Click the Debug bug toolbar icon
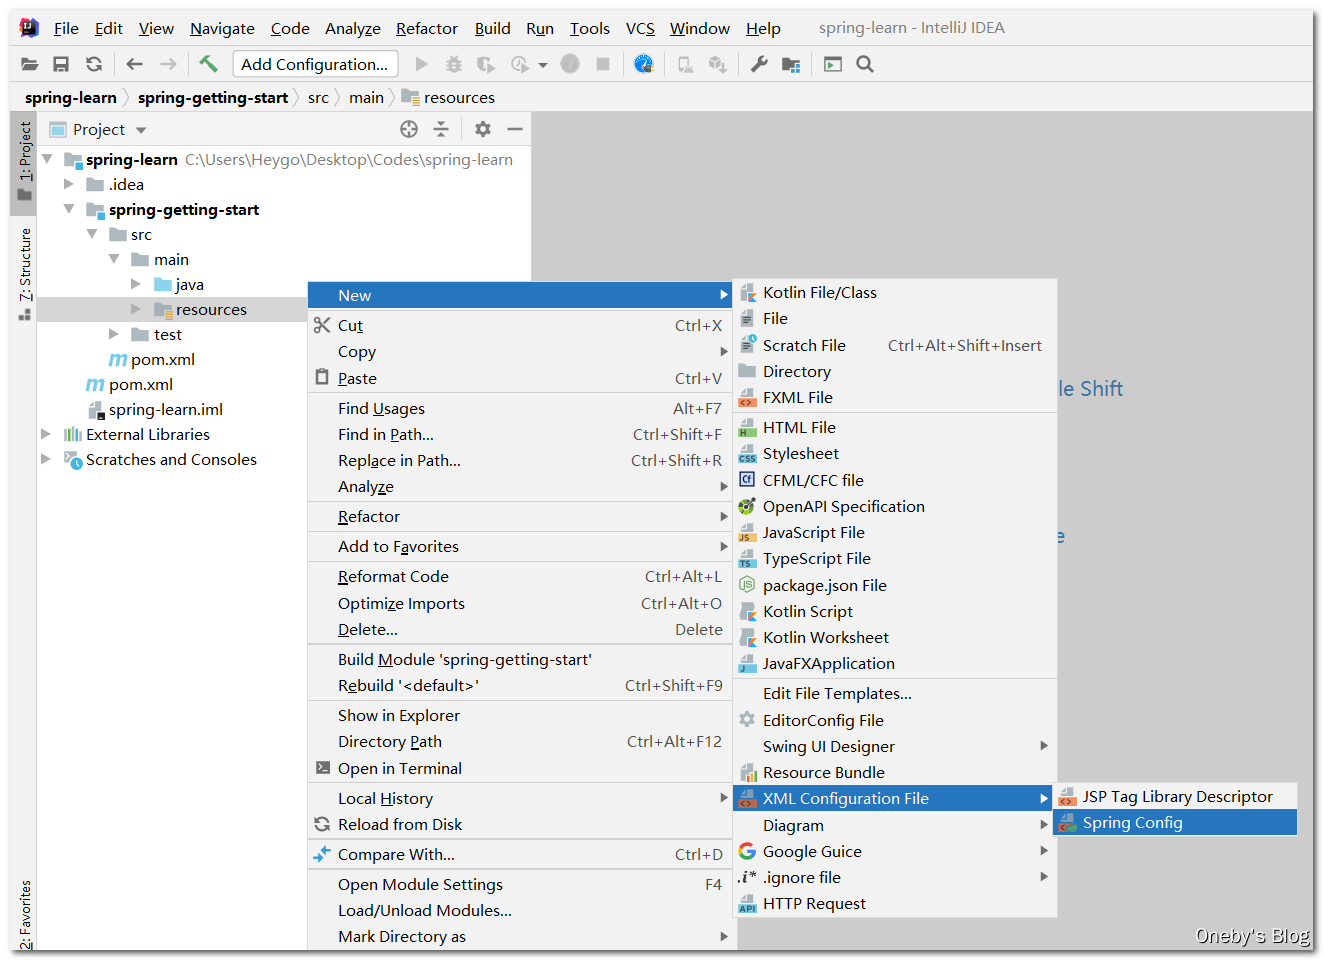 point(454,64)
